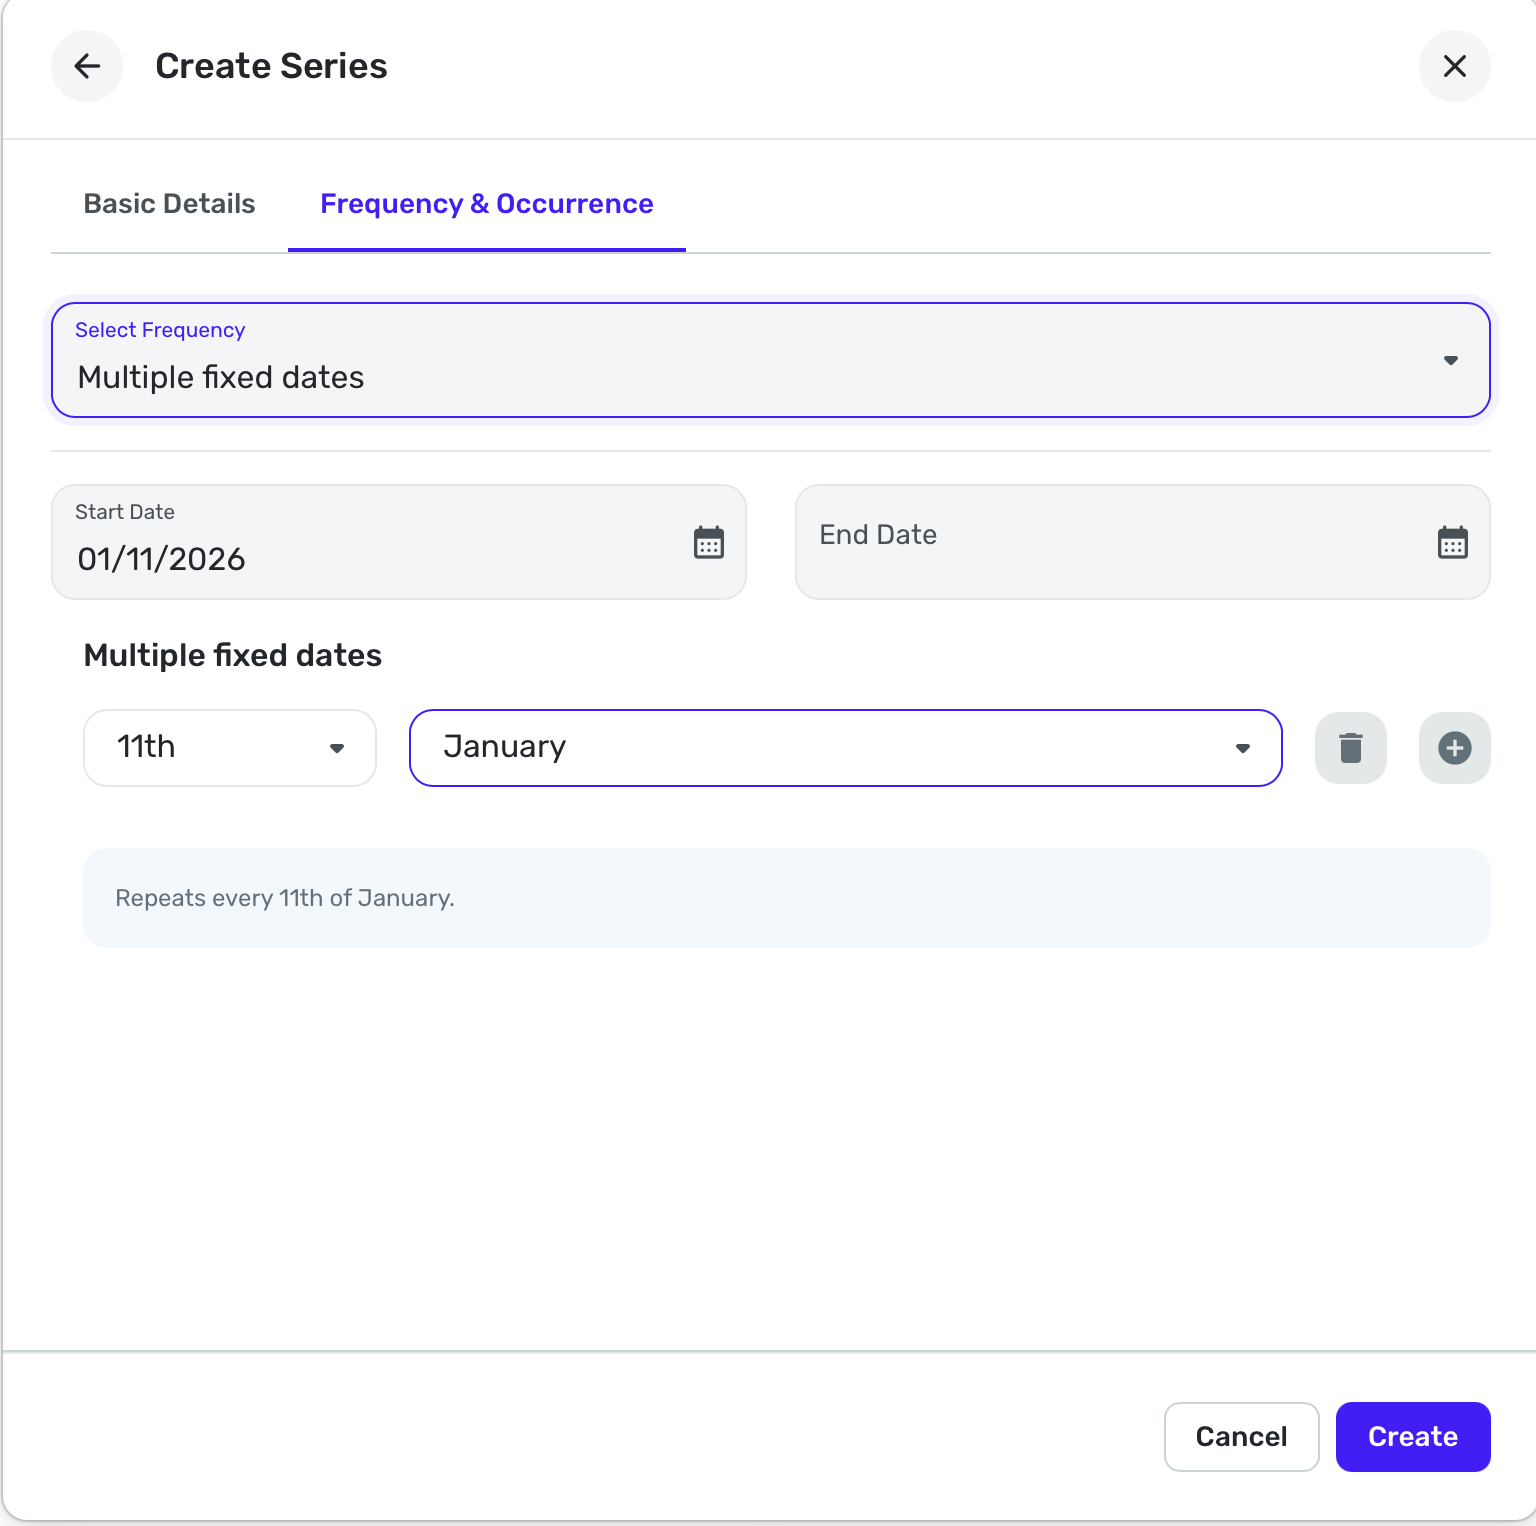Switch to the Basic Details tab
Screen dimensions: 1536x1526
(169, 204)
